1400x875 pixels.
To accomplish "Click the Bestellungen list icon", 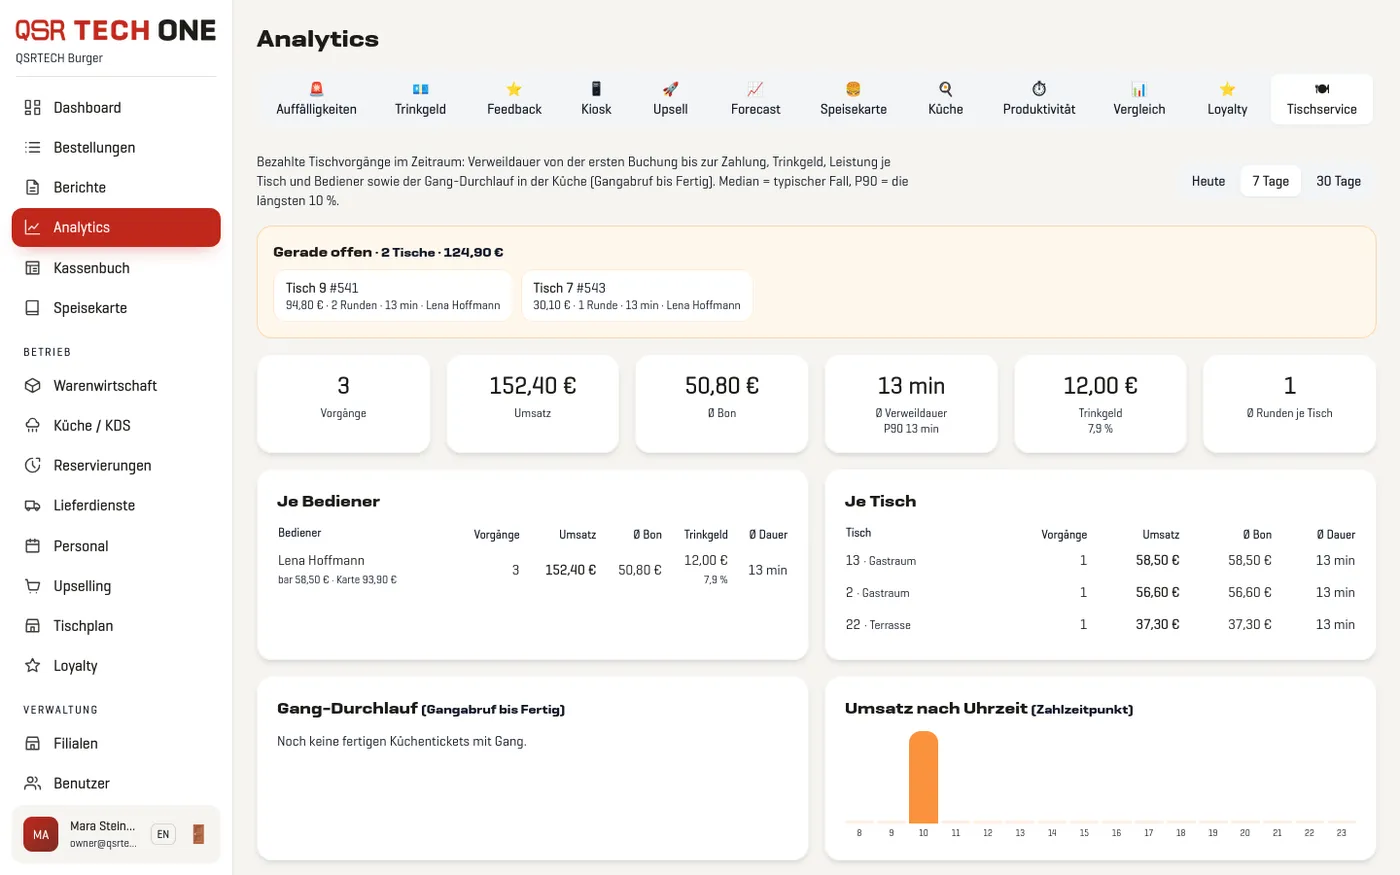I will pyautogui.click(x=33, y=147).
